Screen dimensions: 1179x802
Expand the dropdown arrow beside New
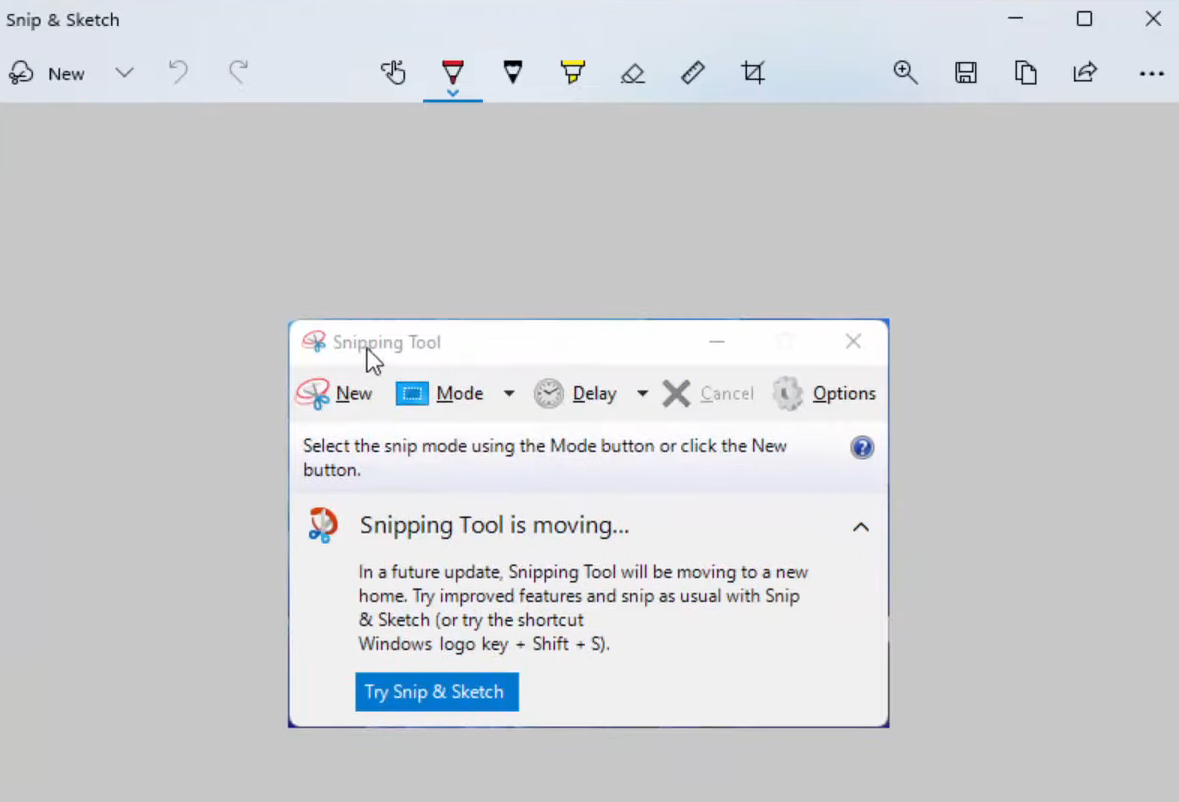(124, 73)
